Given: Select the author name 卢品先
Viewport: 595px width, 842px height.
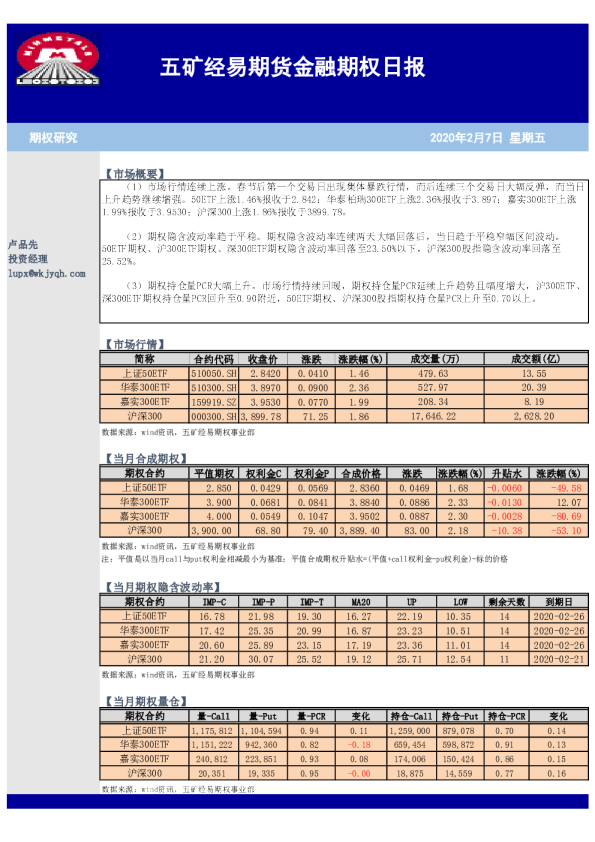Looking at the screenshot, I should (23, 244).
